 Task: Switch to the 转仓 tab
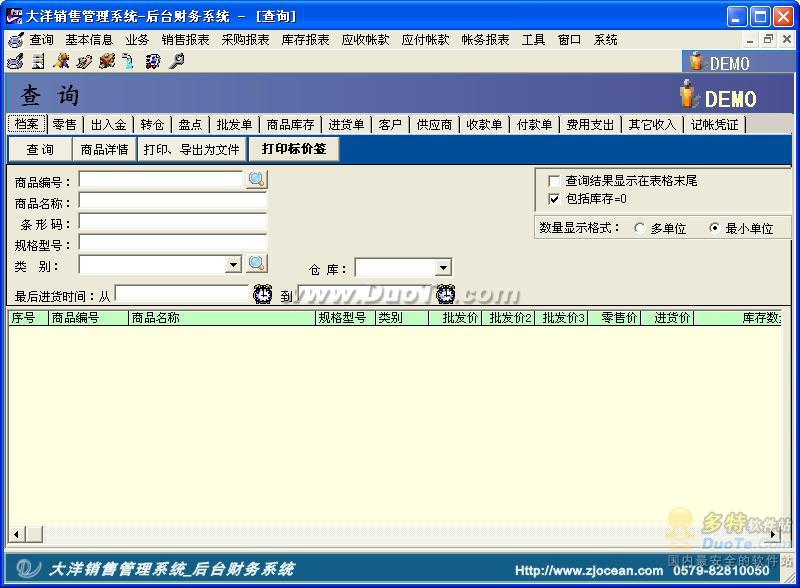pos(152,125)
